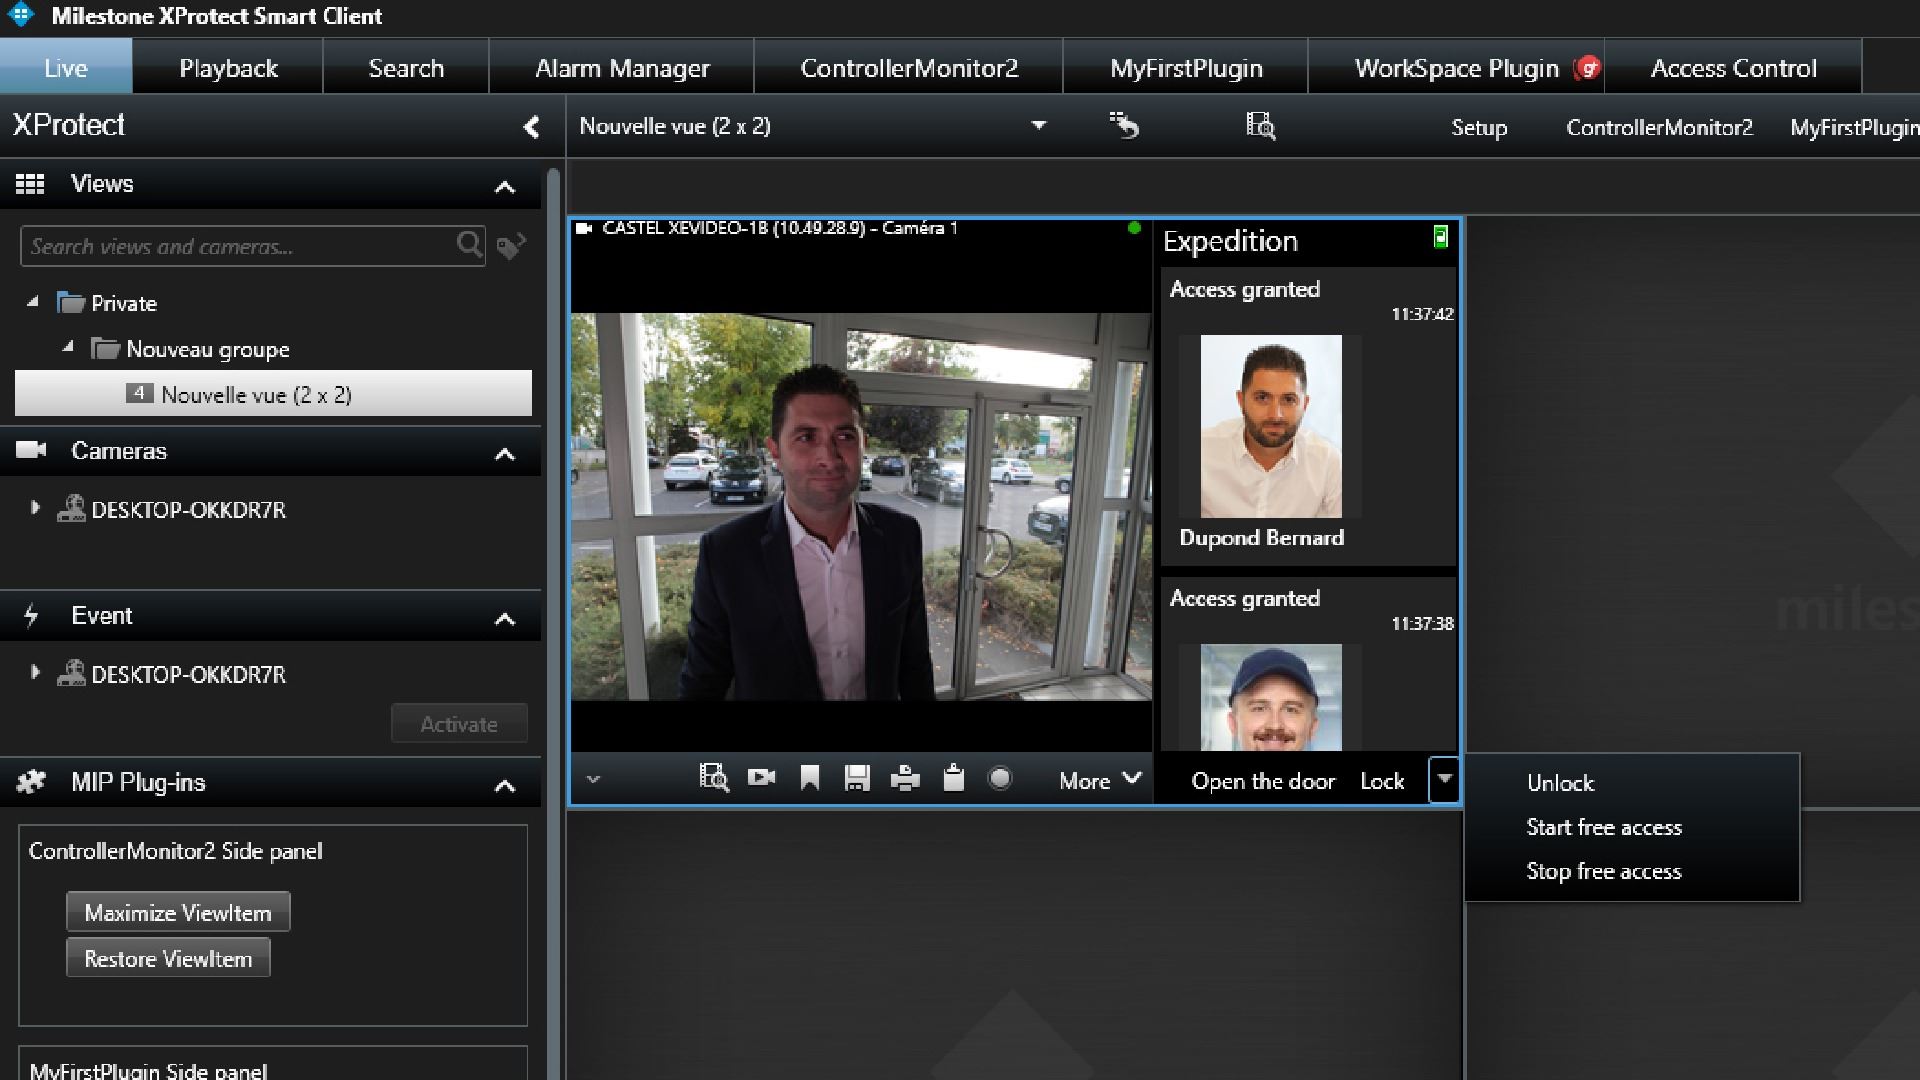
Task: Click the reload view icon in toolbar
Action: (x=1124, y=126)
